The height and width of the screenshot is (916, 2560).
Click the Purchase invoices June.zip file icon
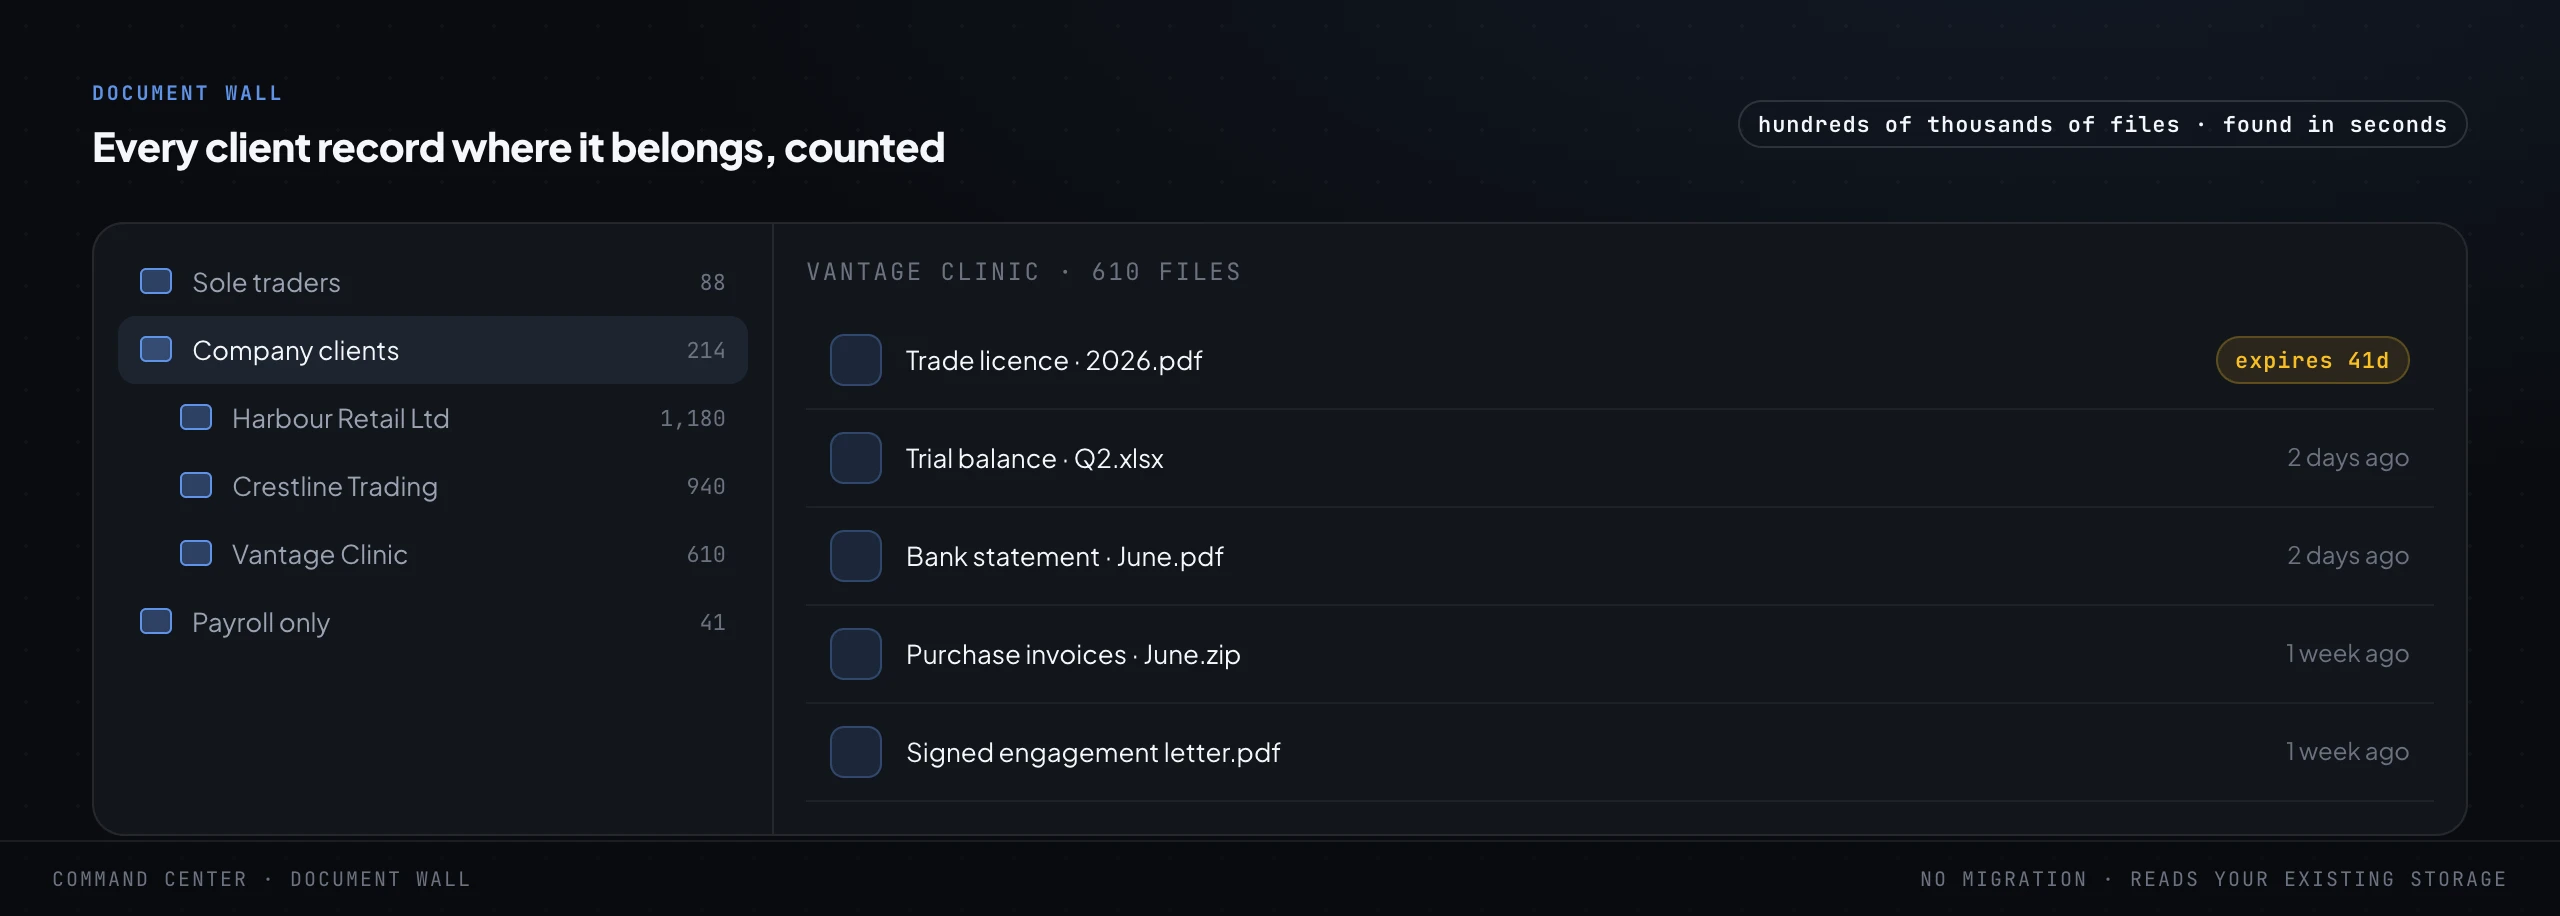tap(856, 654)
